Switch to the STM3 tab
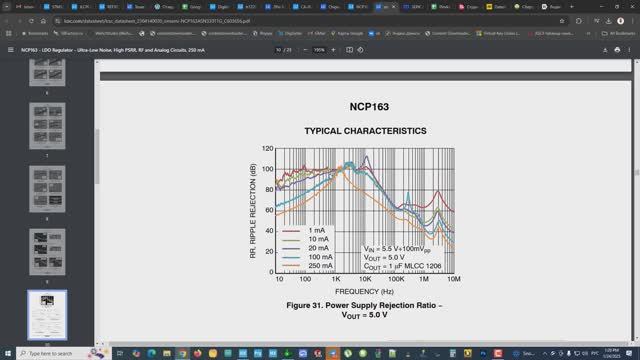 (53, 7)
